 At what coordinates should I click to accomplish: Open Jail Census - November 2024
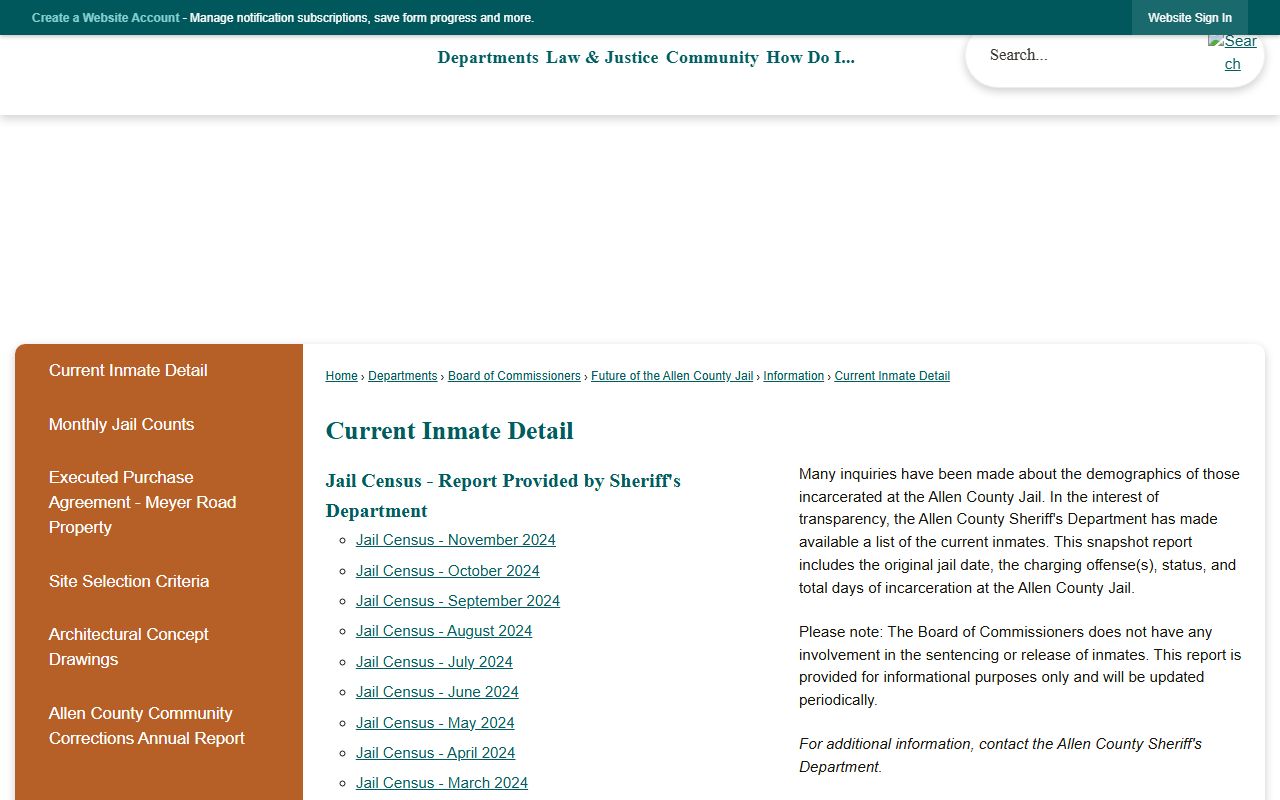click(x=456, y=540)
